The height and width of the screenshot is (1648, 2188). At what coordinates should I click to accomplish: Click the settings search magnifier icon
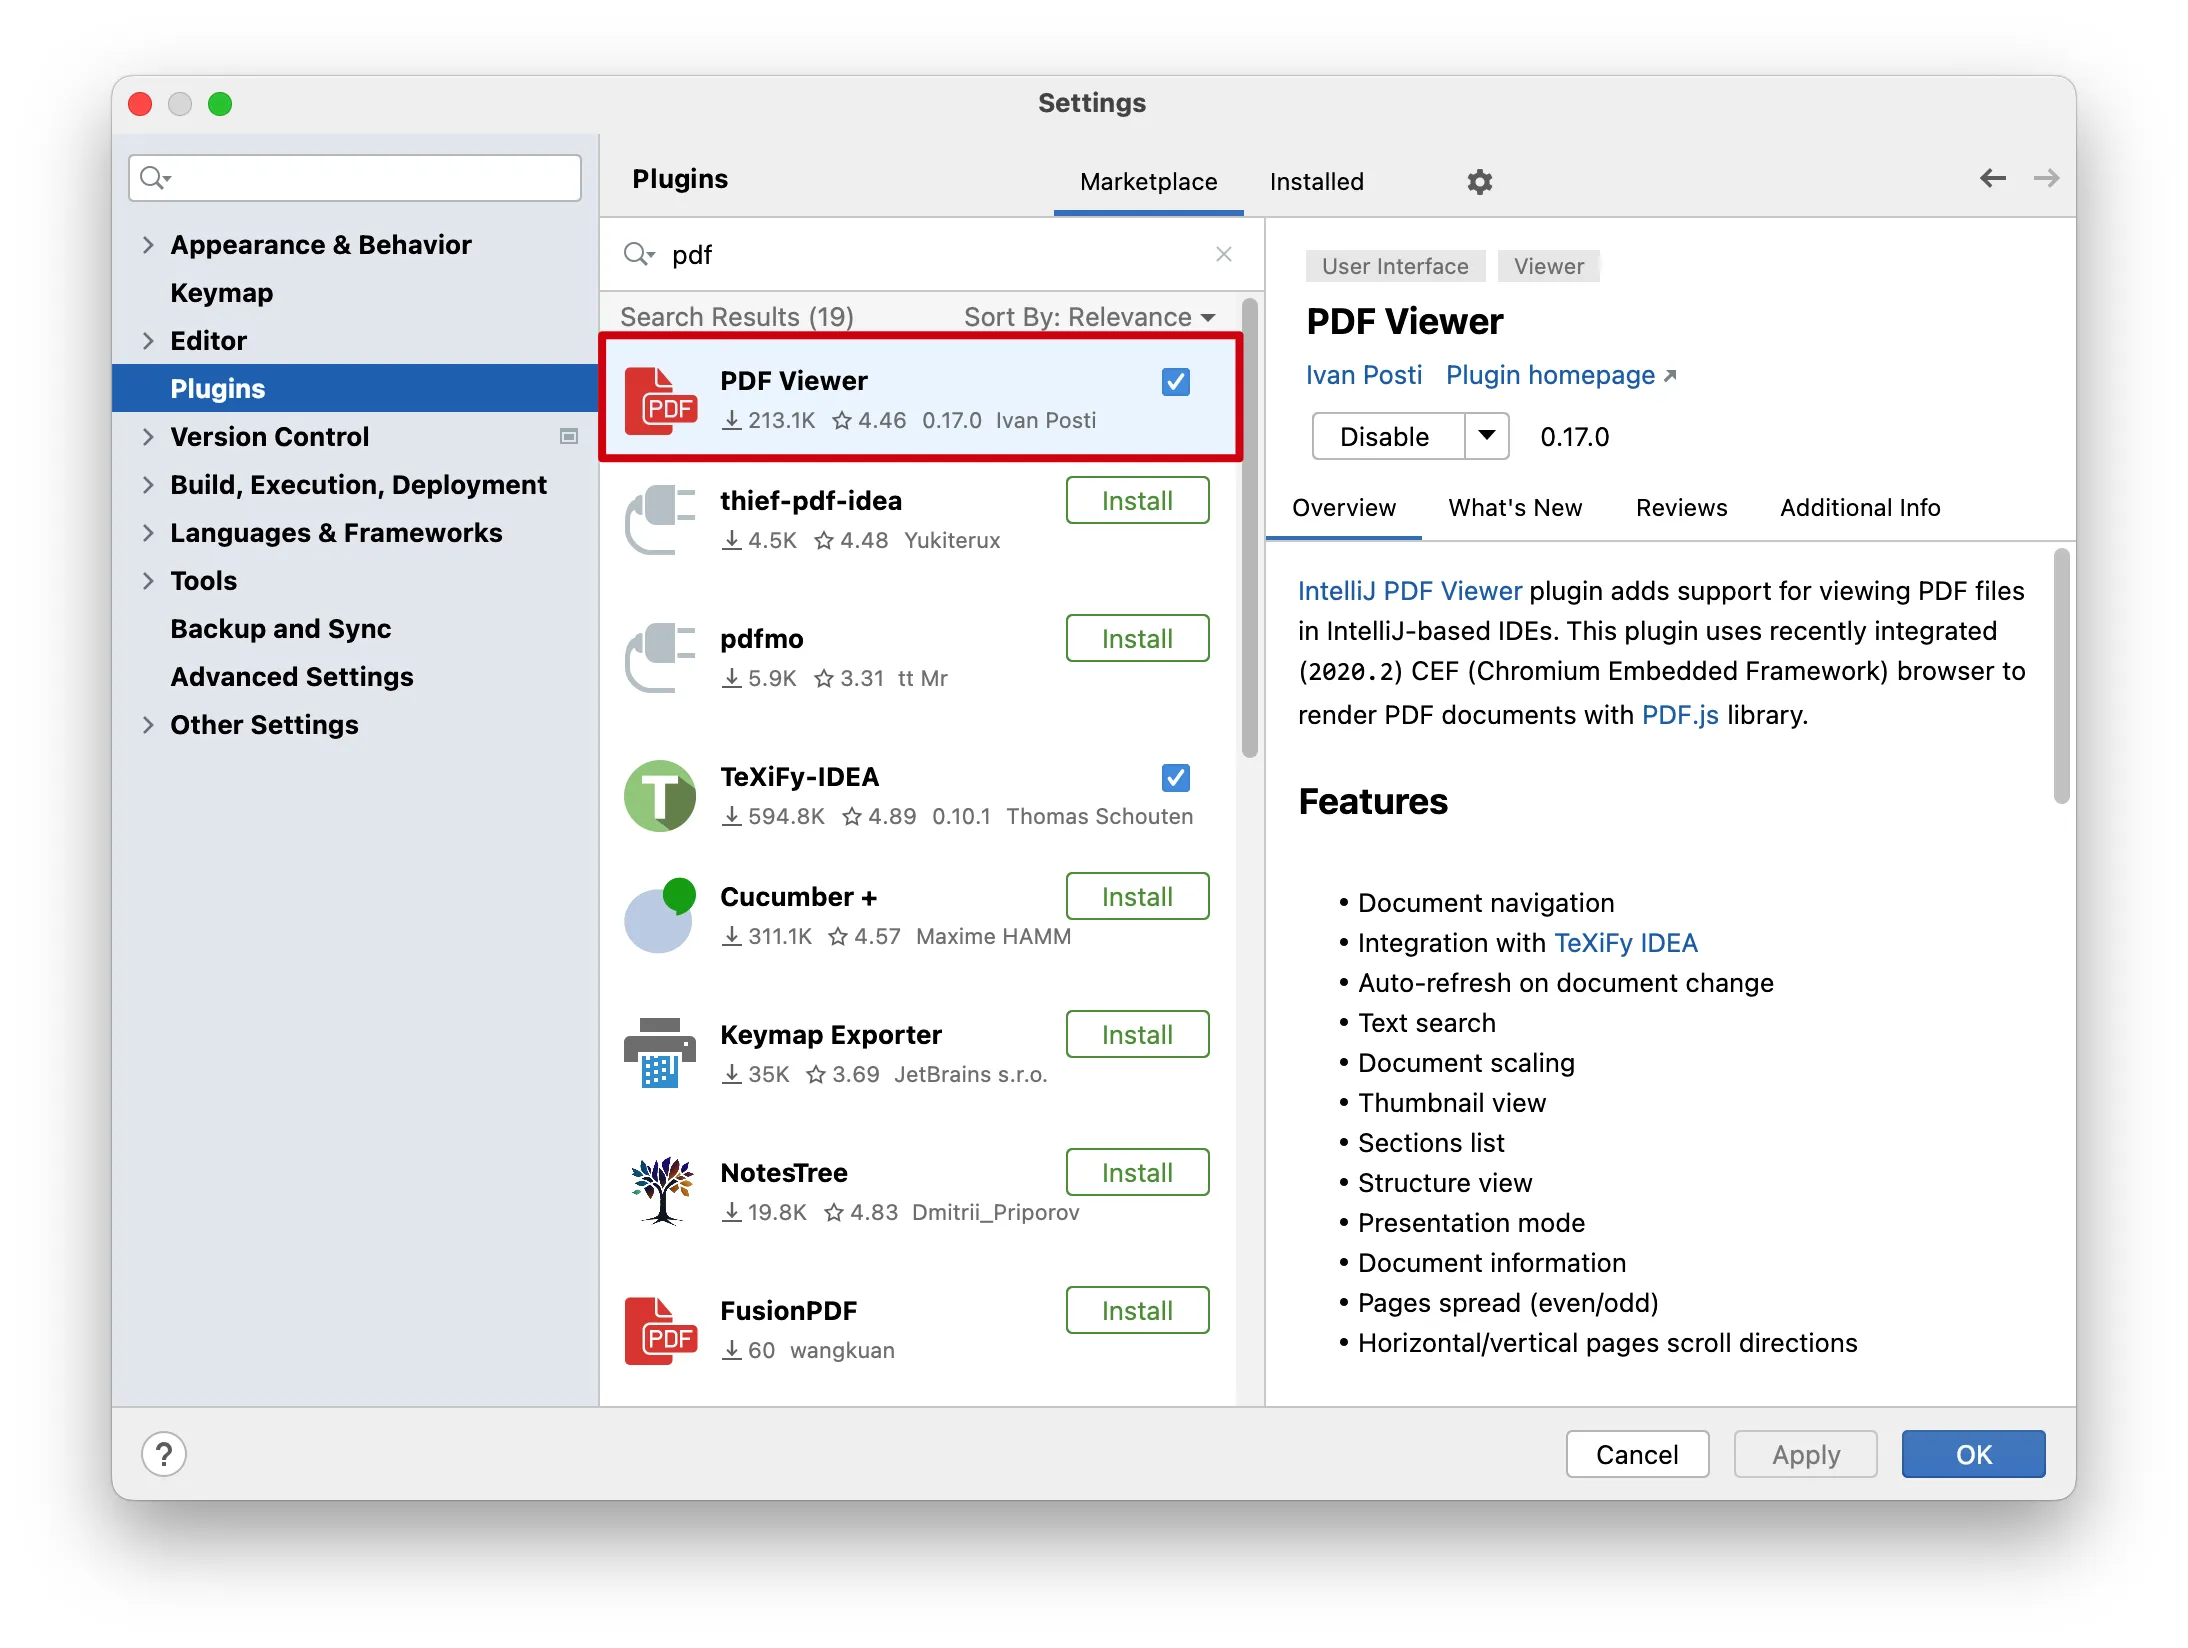[x=155, y=178]
